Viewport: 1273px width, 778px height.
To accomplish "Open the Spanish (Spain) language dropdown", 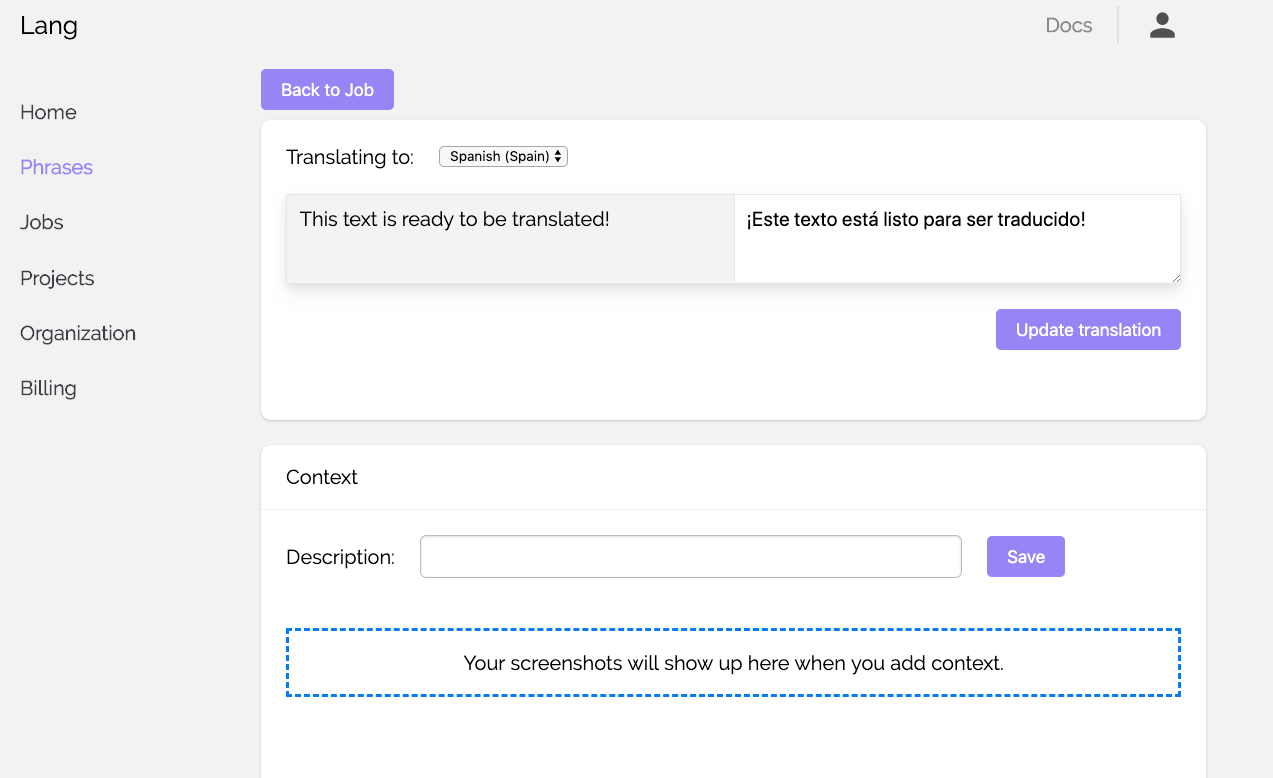I will [x=503, y=157].
